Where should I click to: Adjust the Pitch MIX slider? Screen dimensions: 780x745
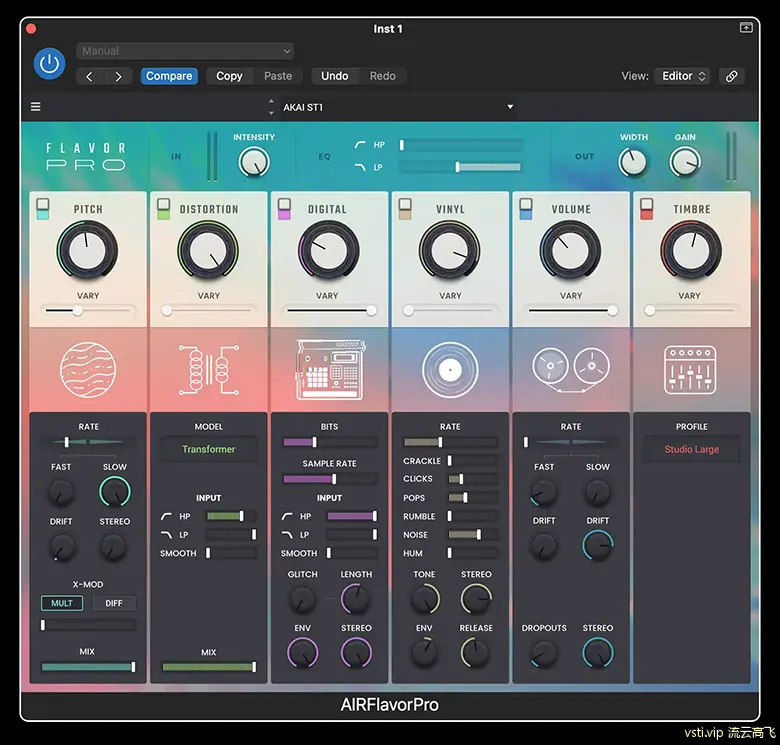pyautogui.click(x=88, y=667)
